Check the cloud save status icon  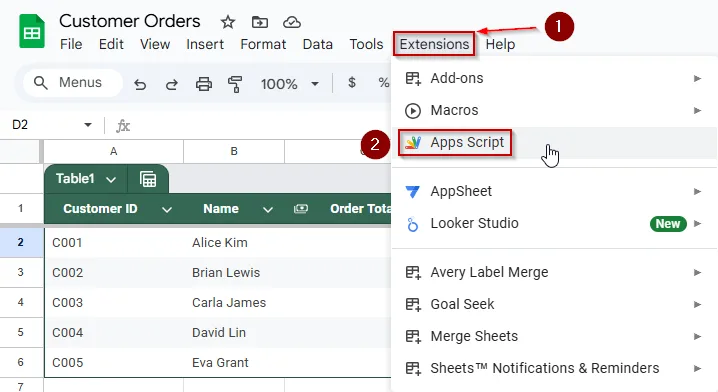coord(292,22)
